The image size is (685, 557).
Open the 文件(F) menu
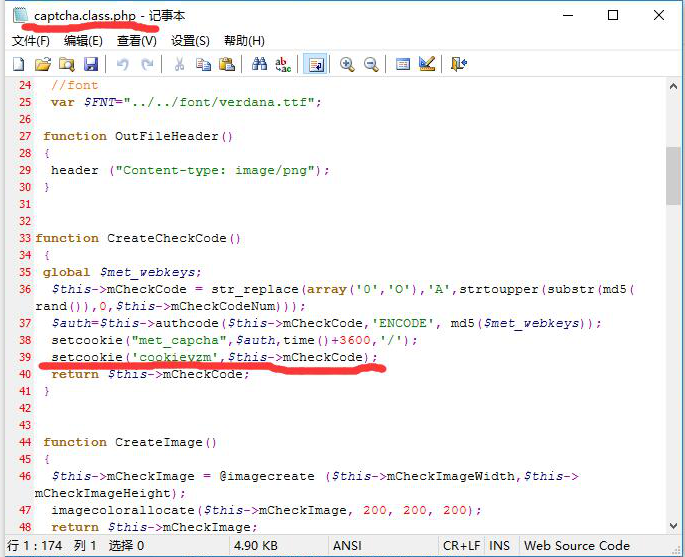[x=31, y=41]
